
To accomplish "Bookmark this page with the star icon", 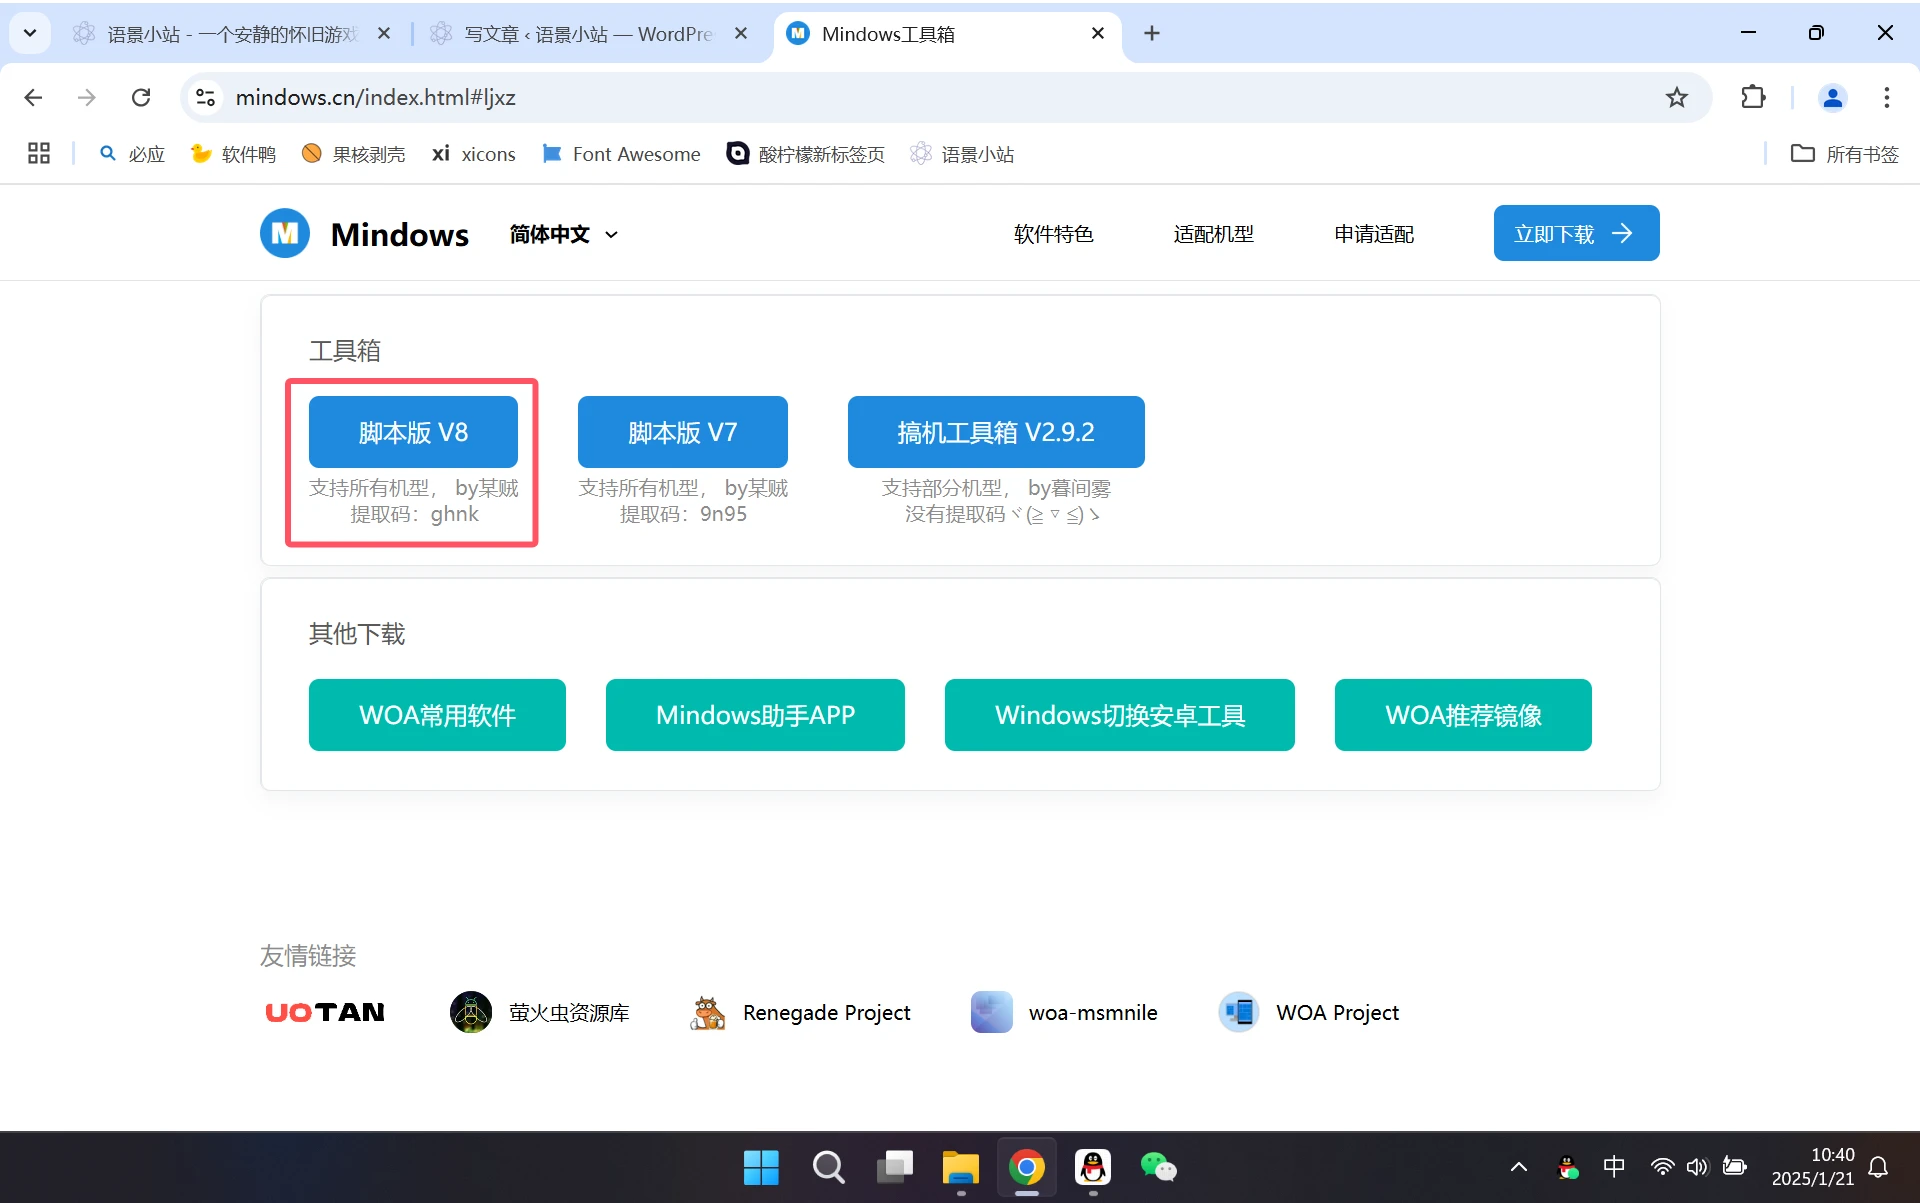I will 1677,97.
